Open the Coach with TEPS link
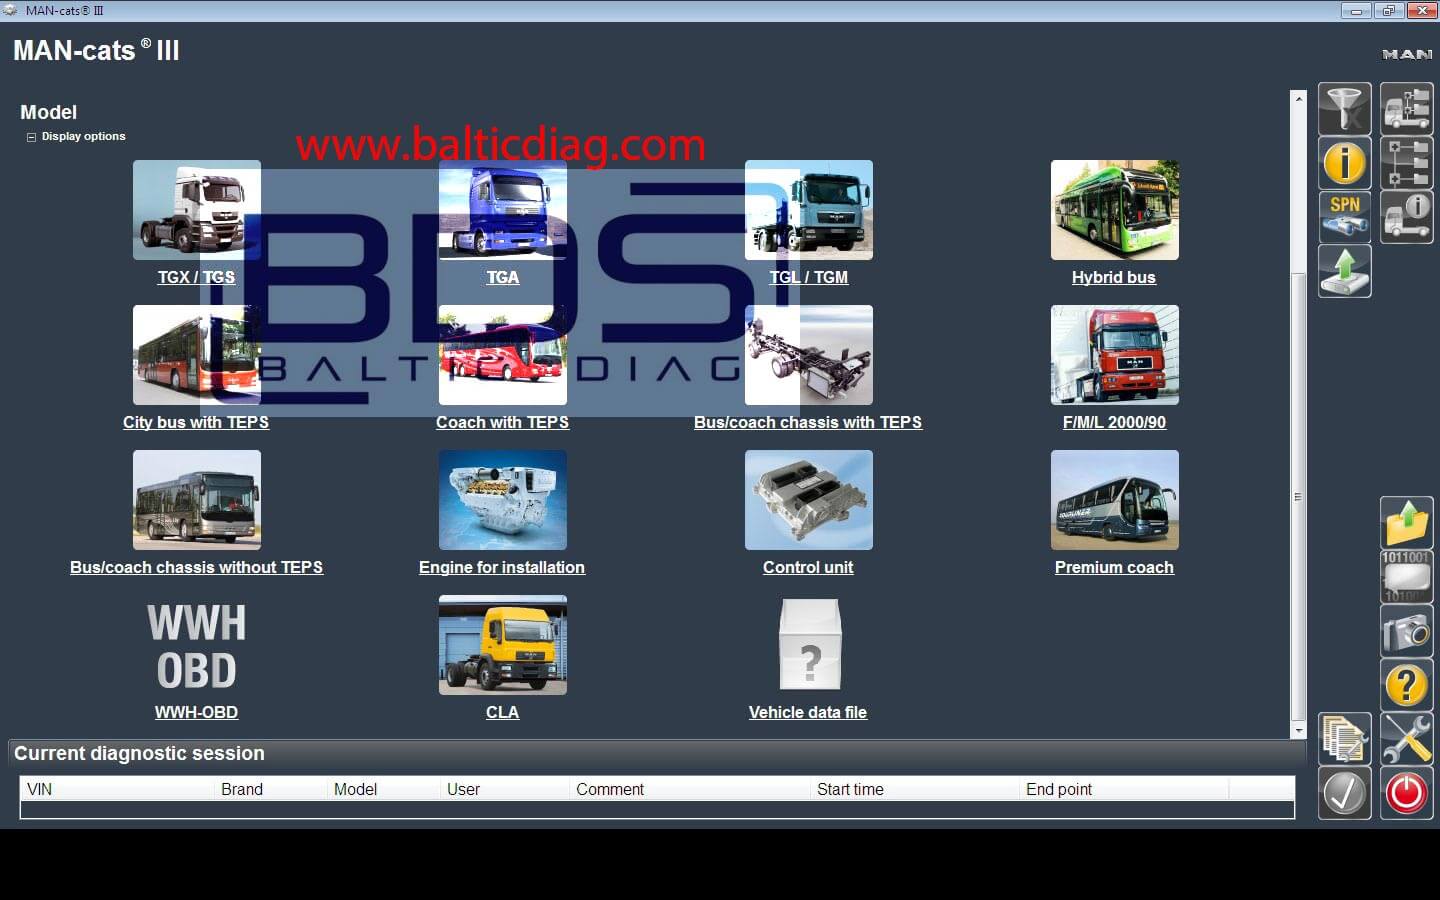Viewport: 1440px width, 900px height. pyautogui.click(x=502, y=422)
